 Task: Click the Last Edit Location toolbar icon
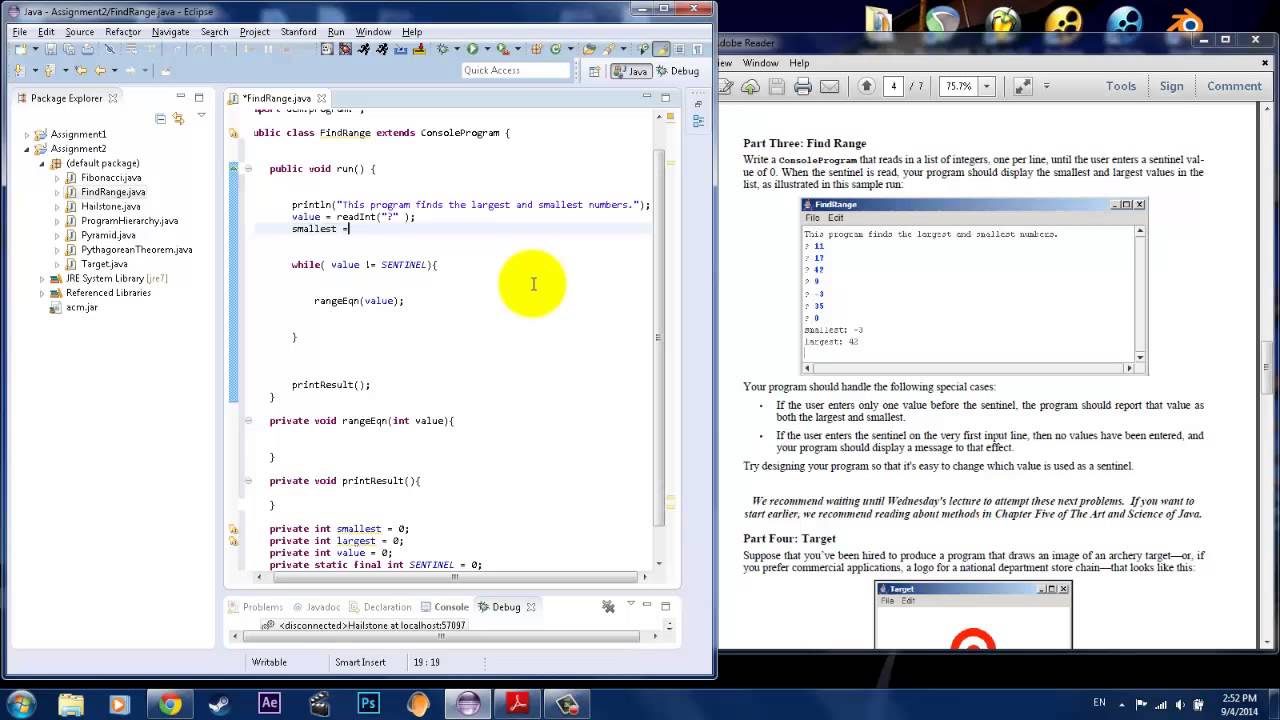(x=81, y=70)
